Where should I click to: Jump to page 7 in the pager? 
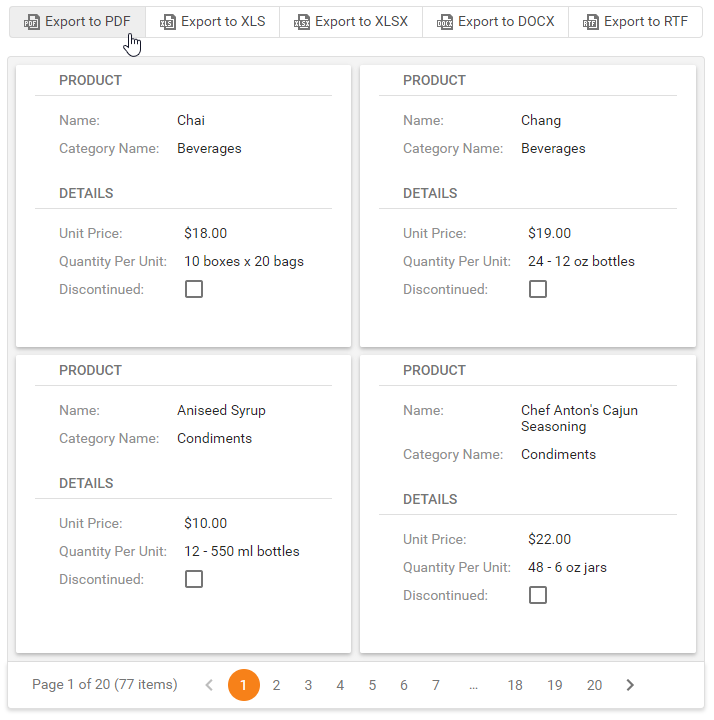click(436, 685)
